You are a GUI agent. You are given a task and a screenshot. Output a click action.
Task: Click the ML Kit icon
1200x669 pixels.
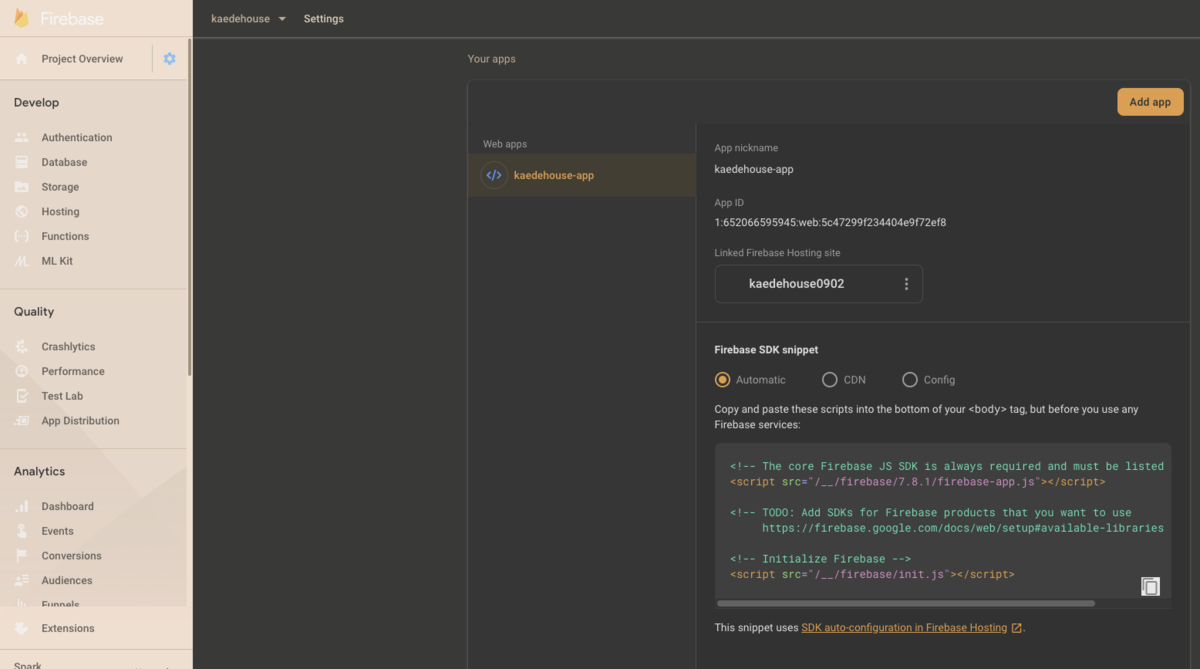pyautogui.click(x=22, y=261)
